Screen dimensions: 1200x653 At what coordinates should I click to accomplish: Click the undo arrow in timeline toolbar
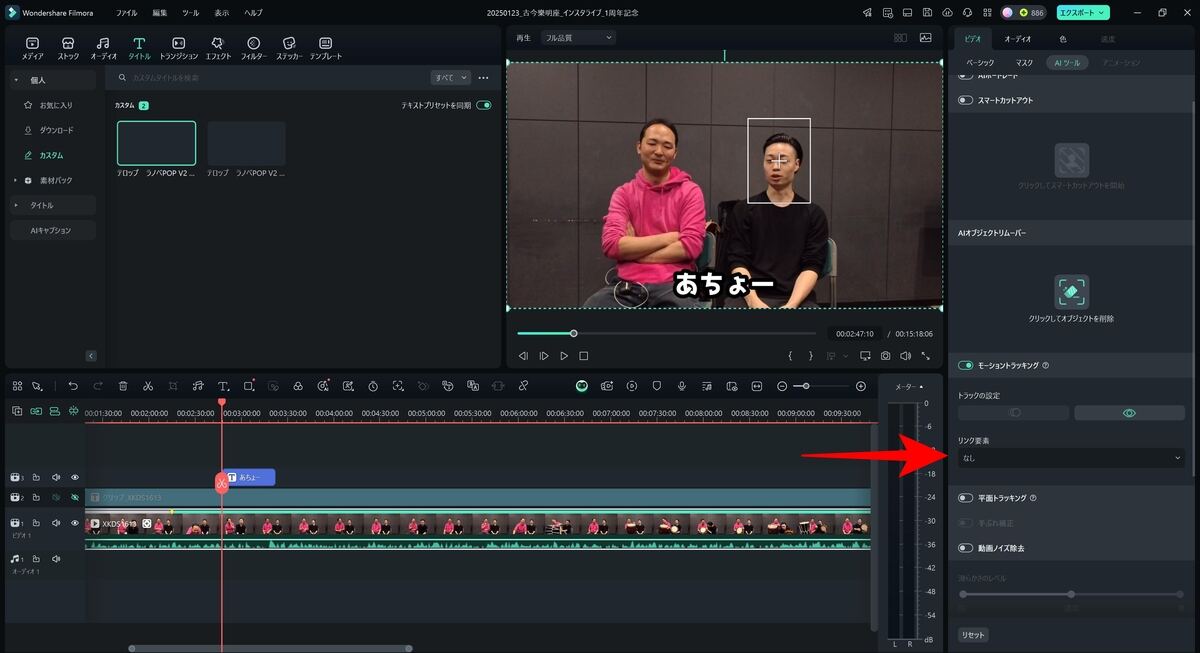pos(73,386)
